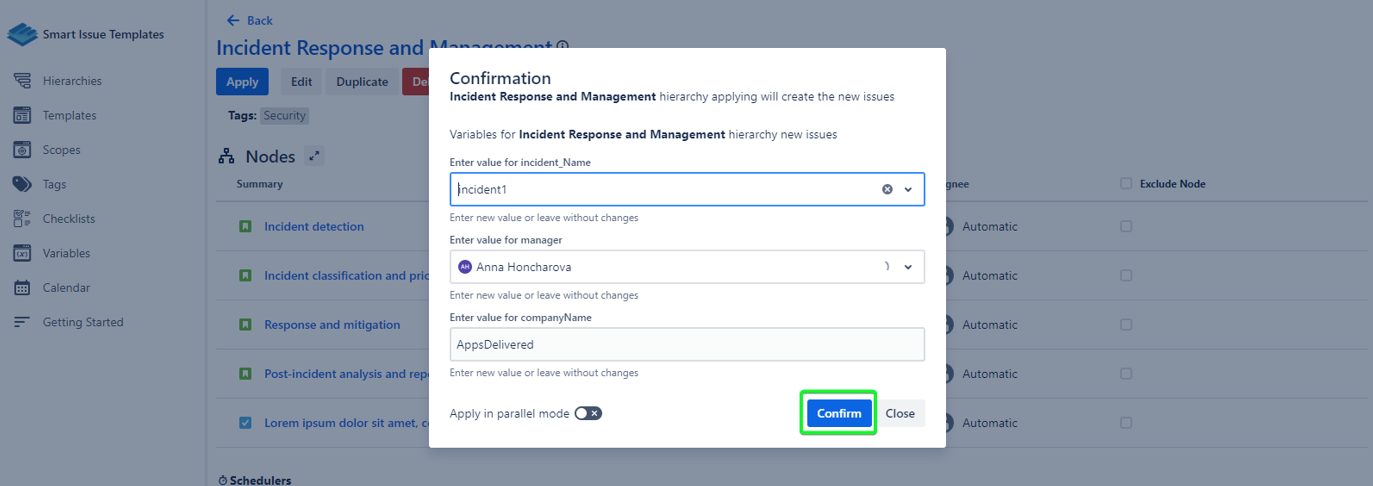Check exclude box for Incident detection row

click(x=1126, y=227)
